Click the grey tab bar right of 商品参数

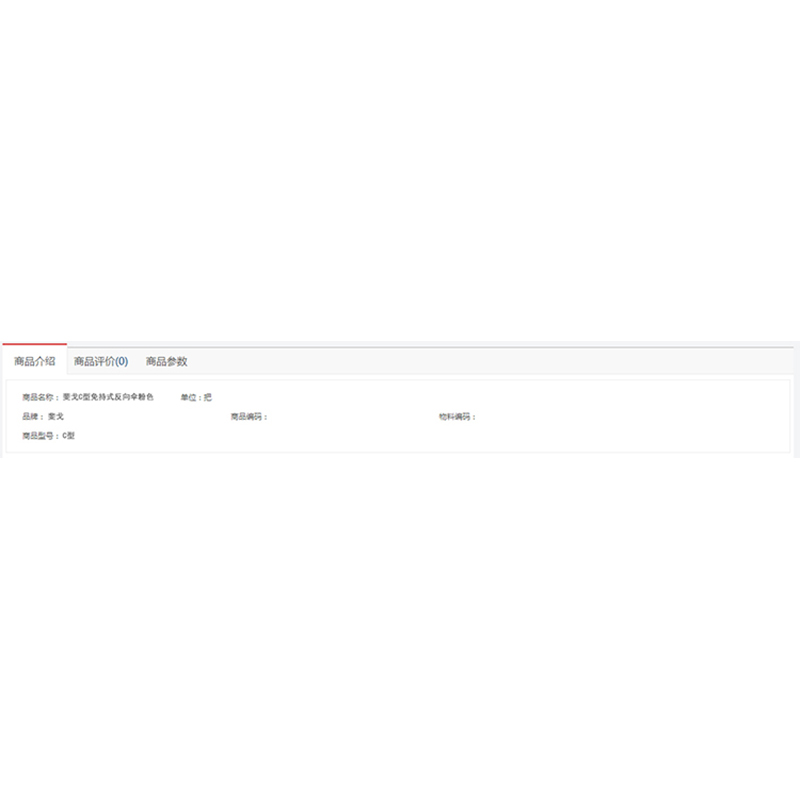coord(500,361)
